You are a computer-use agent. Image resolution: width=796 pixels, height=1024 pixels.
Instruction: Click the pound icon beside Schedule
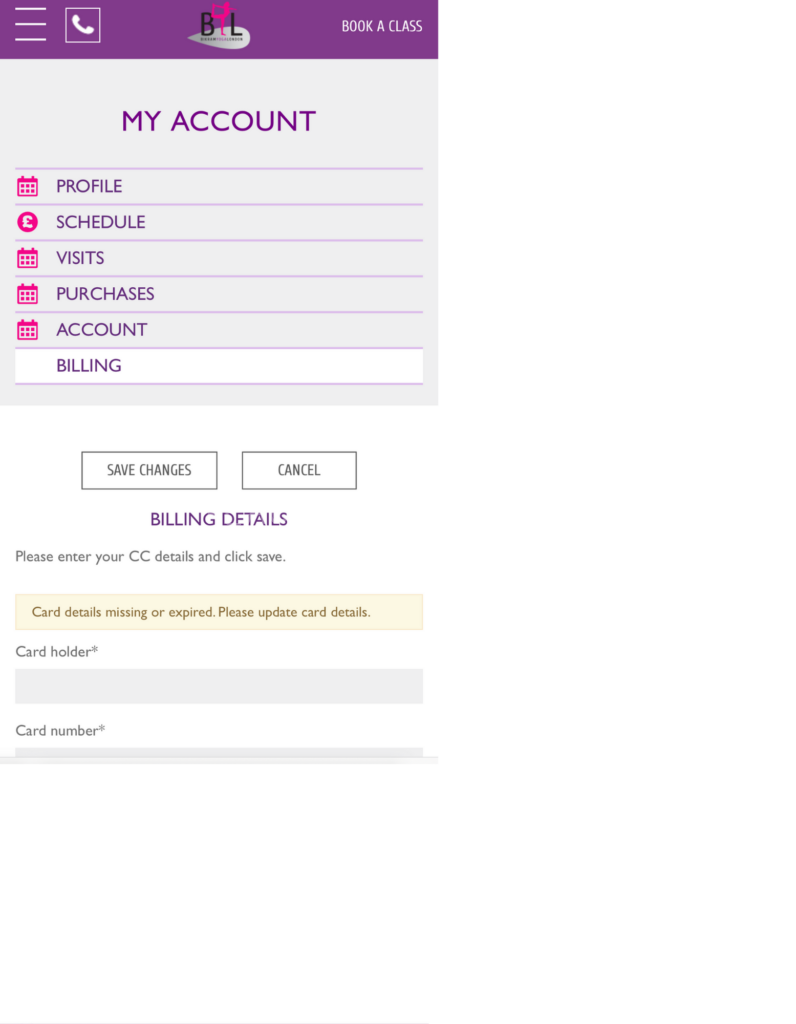(28, 223)
